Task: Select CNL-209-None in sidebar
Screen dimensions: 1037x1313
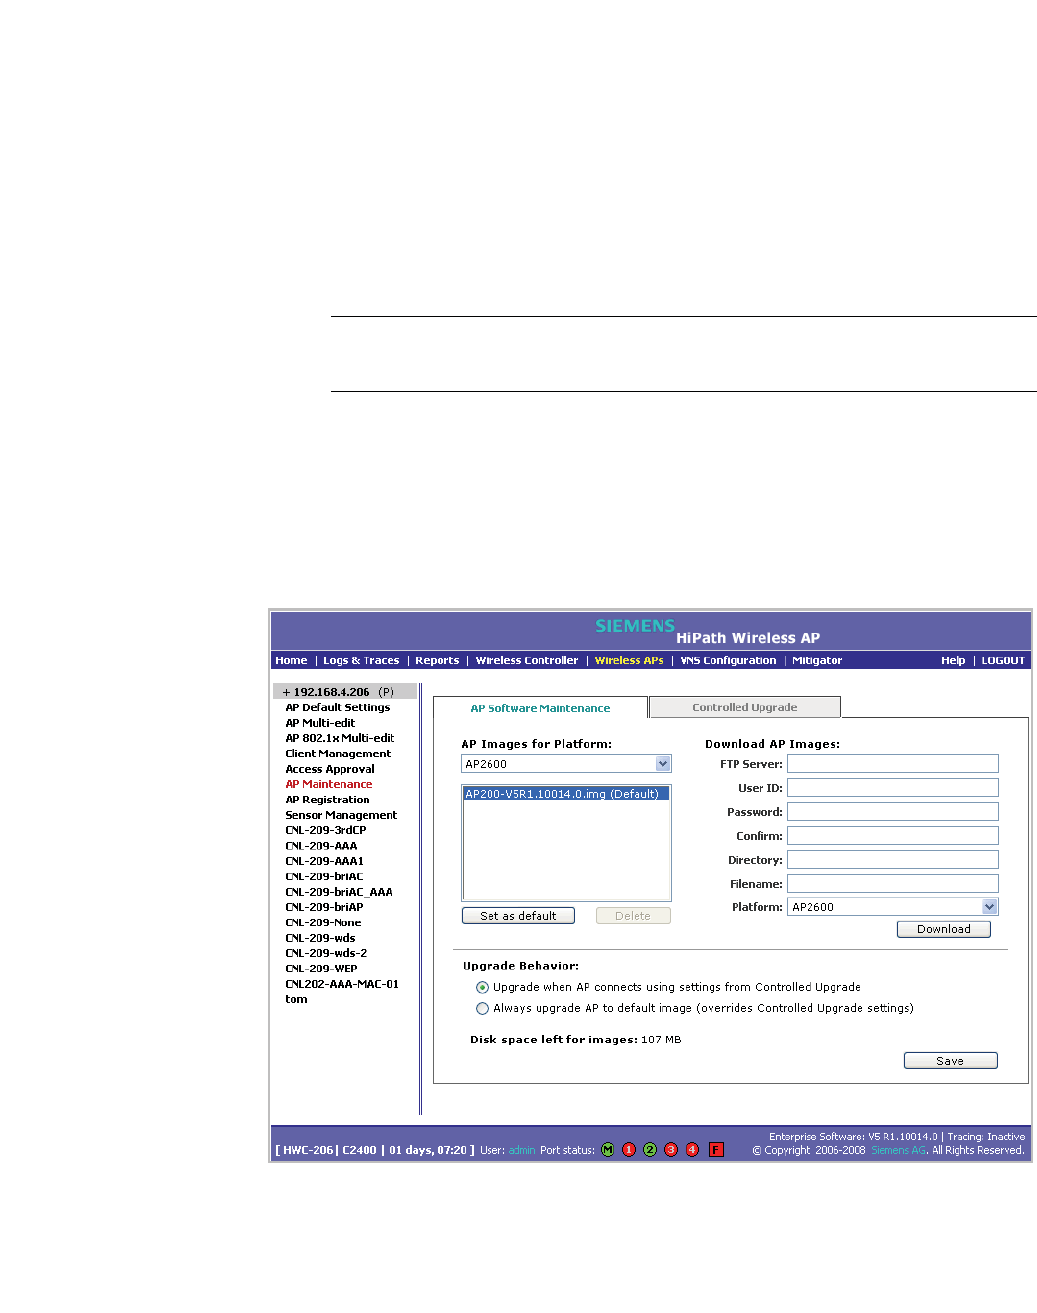Action: (x=323, y=923)
